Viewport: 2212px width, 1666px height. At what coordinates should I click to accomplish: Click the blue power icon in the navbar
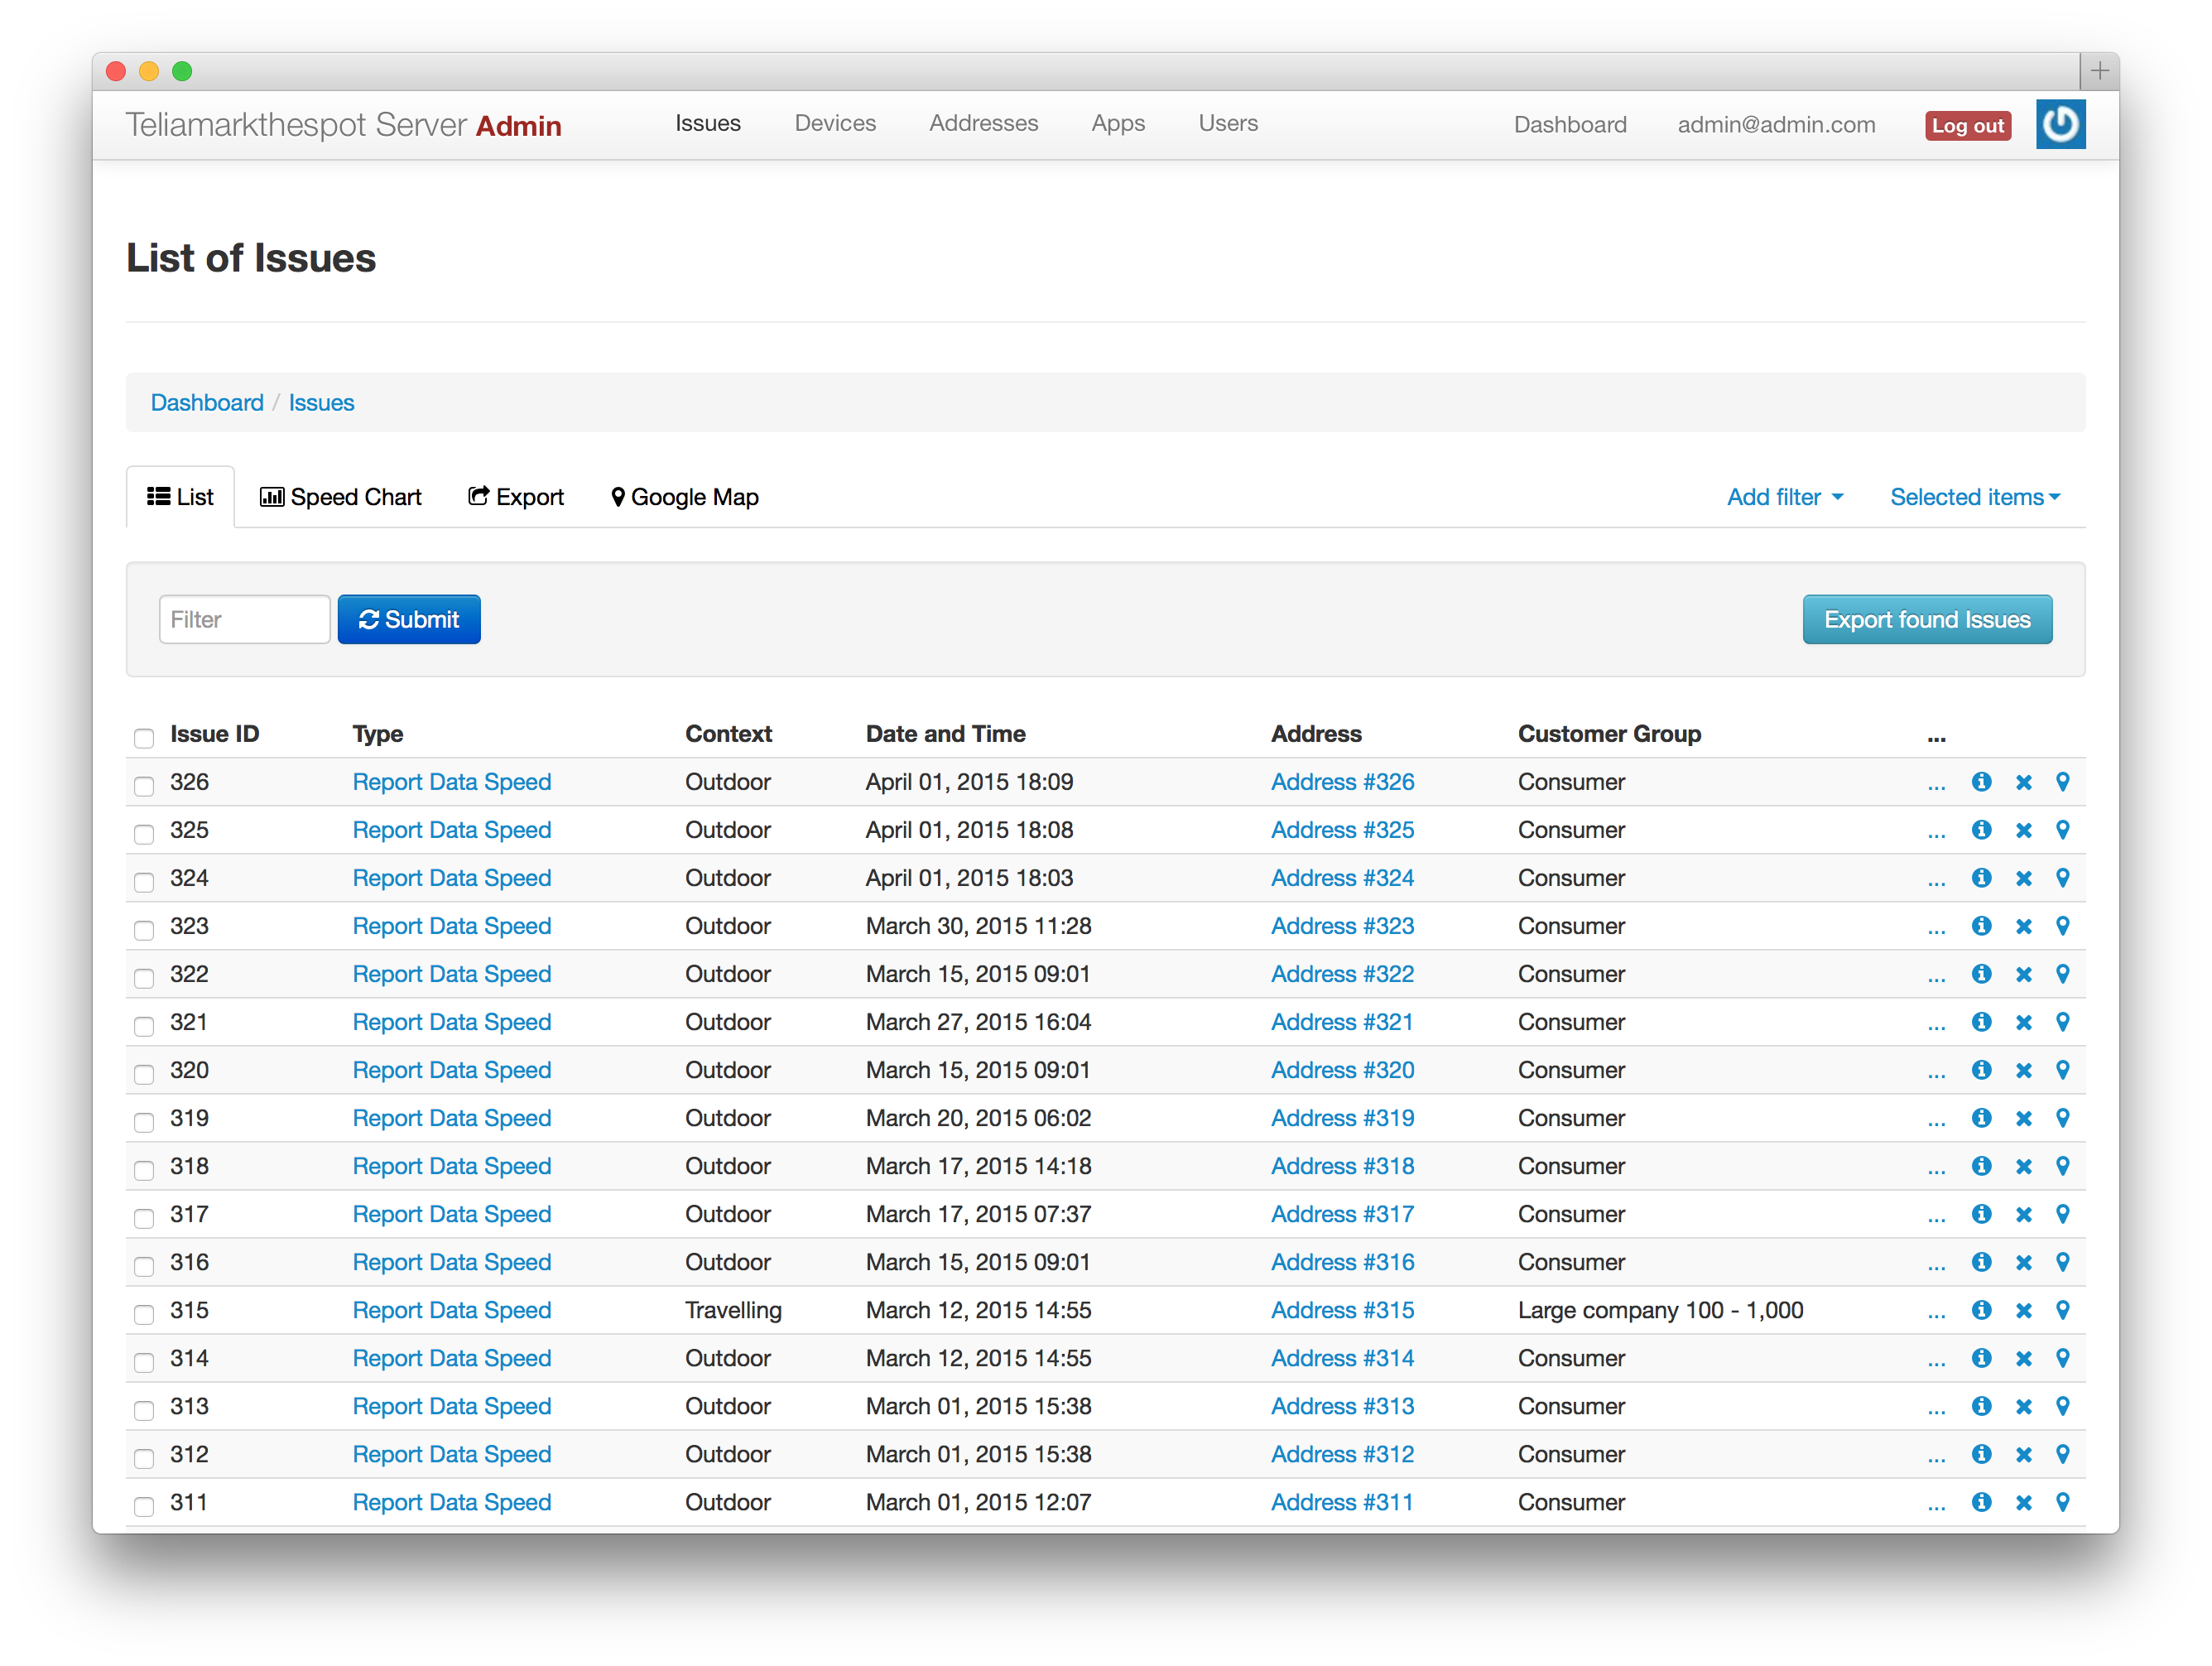[2060, 125]
